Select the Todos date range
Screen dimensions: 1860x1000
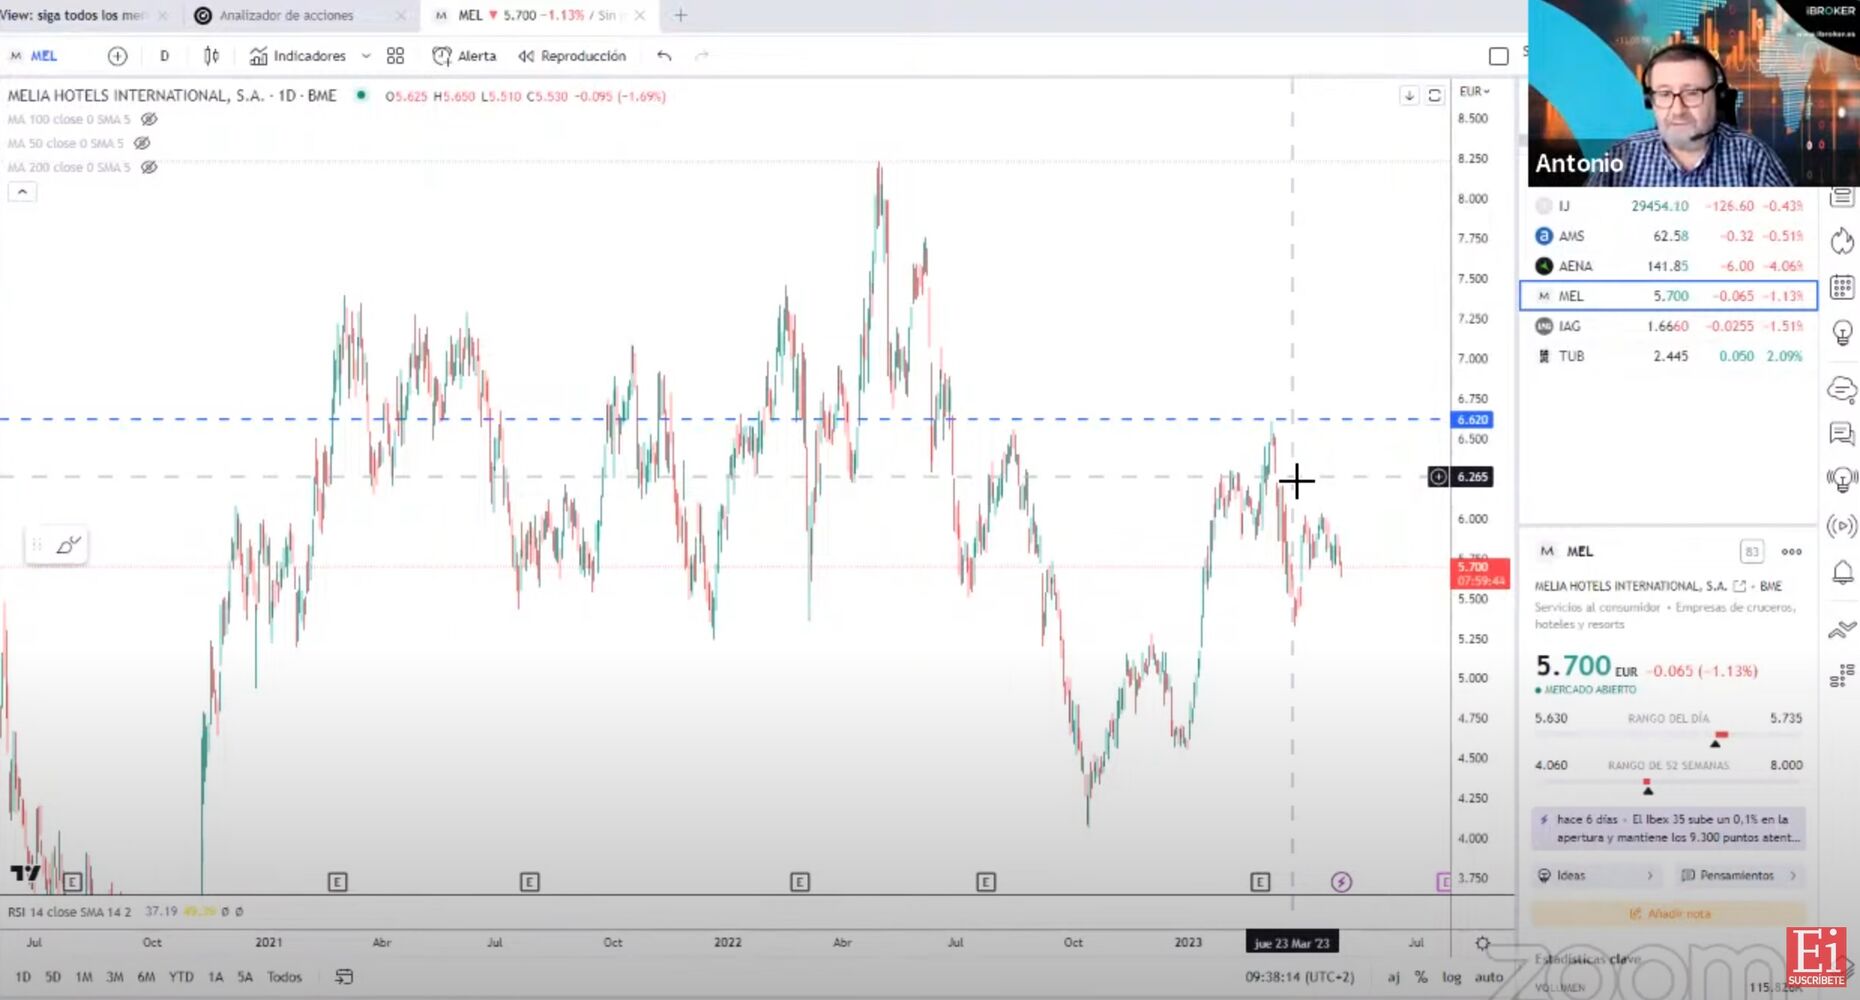284,977
